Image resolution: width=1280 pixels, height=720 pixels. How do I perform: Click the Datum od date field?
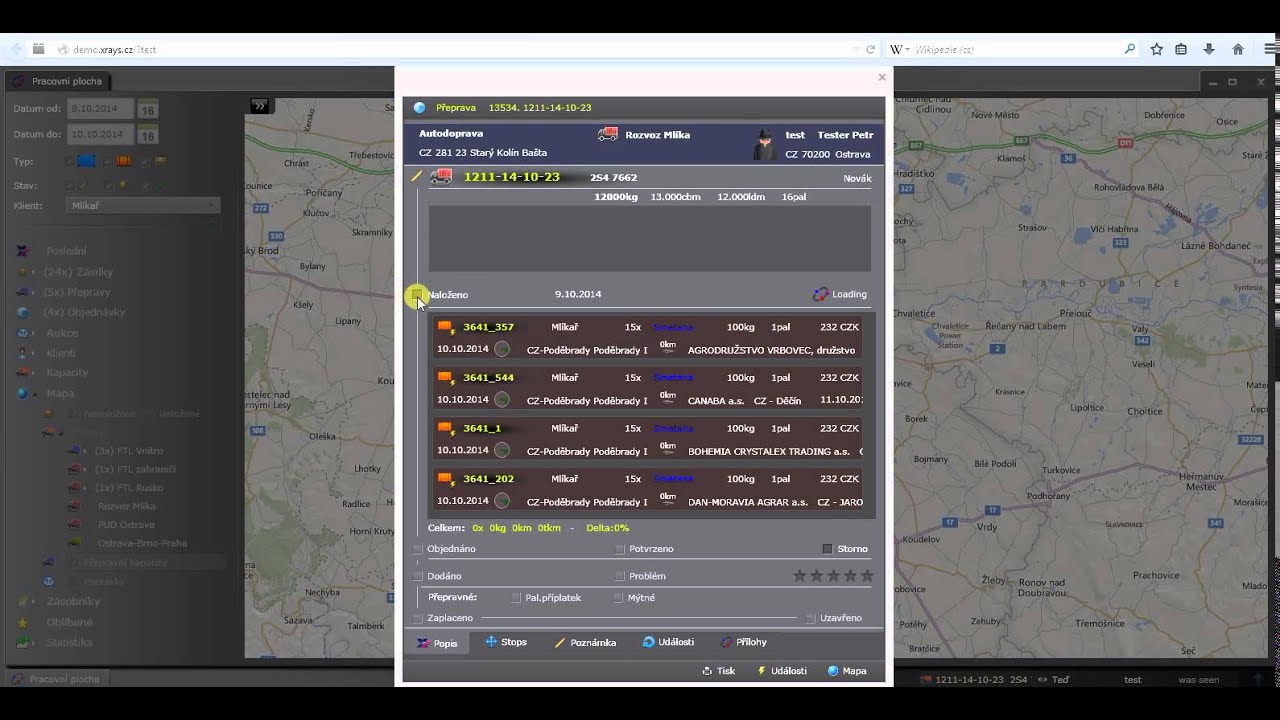99,108
